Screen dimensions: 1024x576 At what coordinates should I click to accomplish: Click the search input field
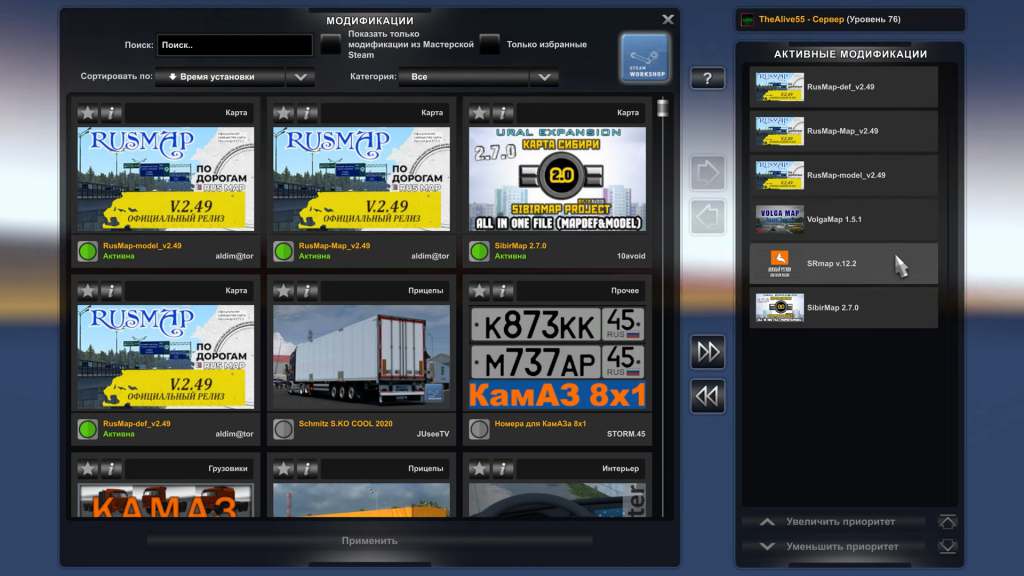(x=234, y=45)
